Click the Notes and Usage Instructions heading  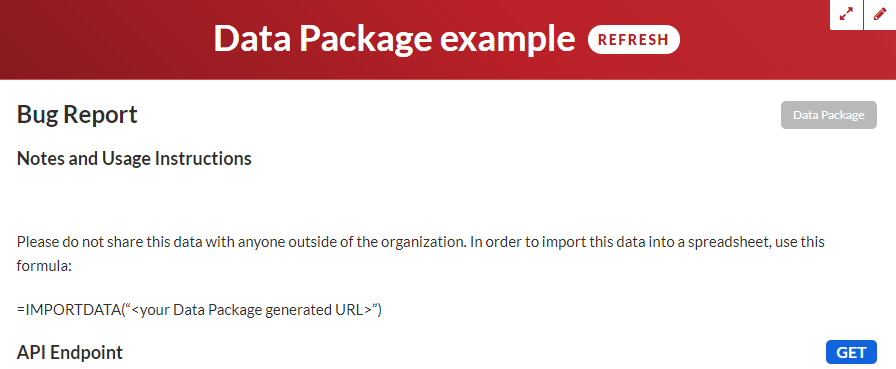(134, 158)
